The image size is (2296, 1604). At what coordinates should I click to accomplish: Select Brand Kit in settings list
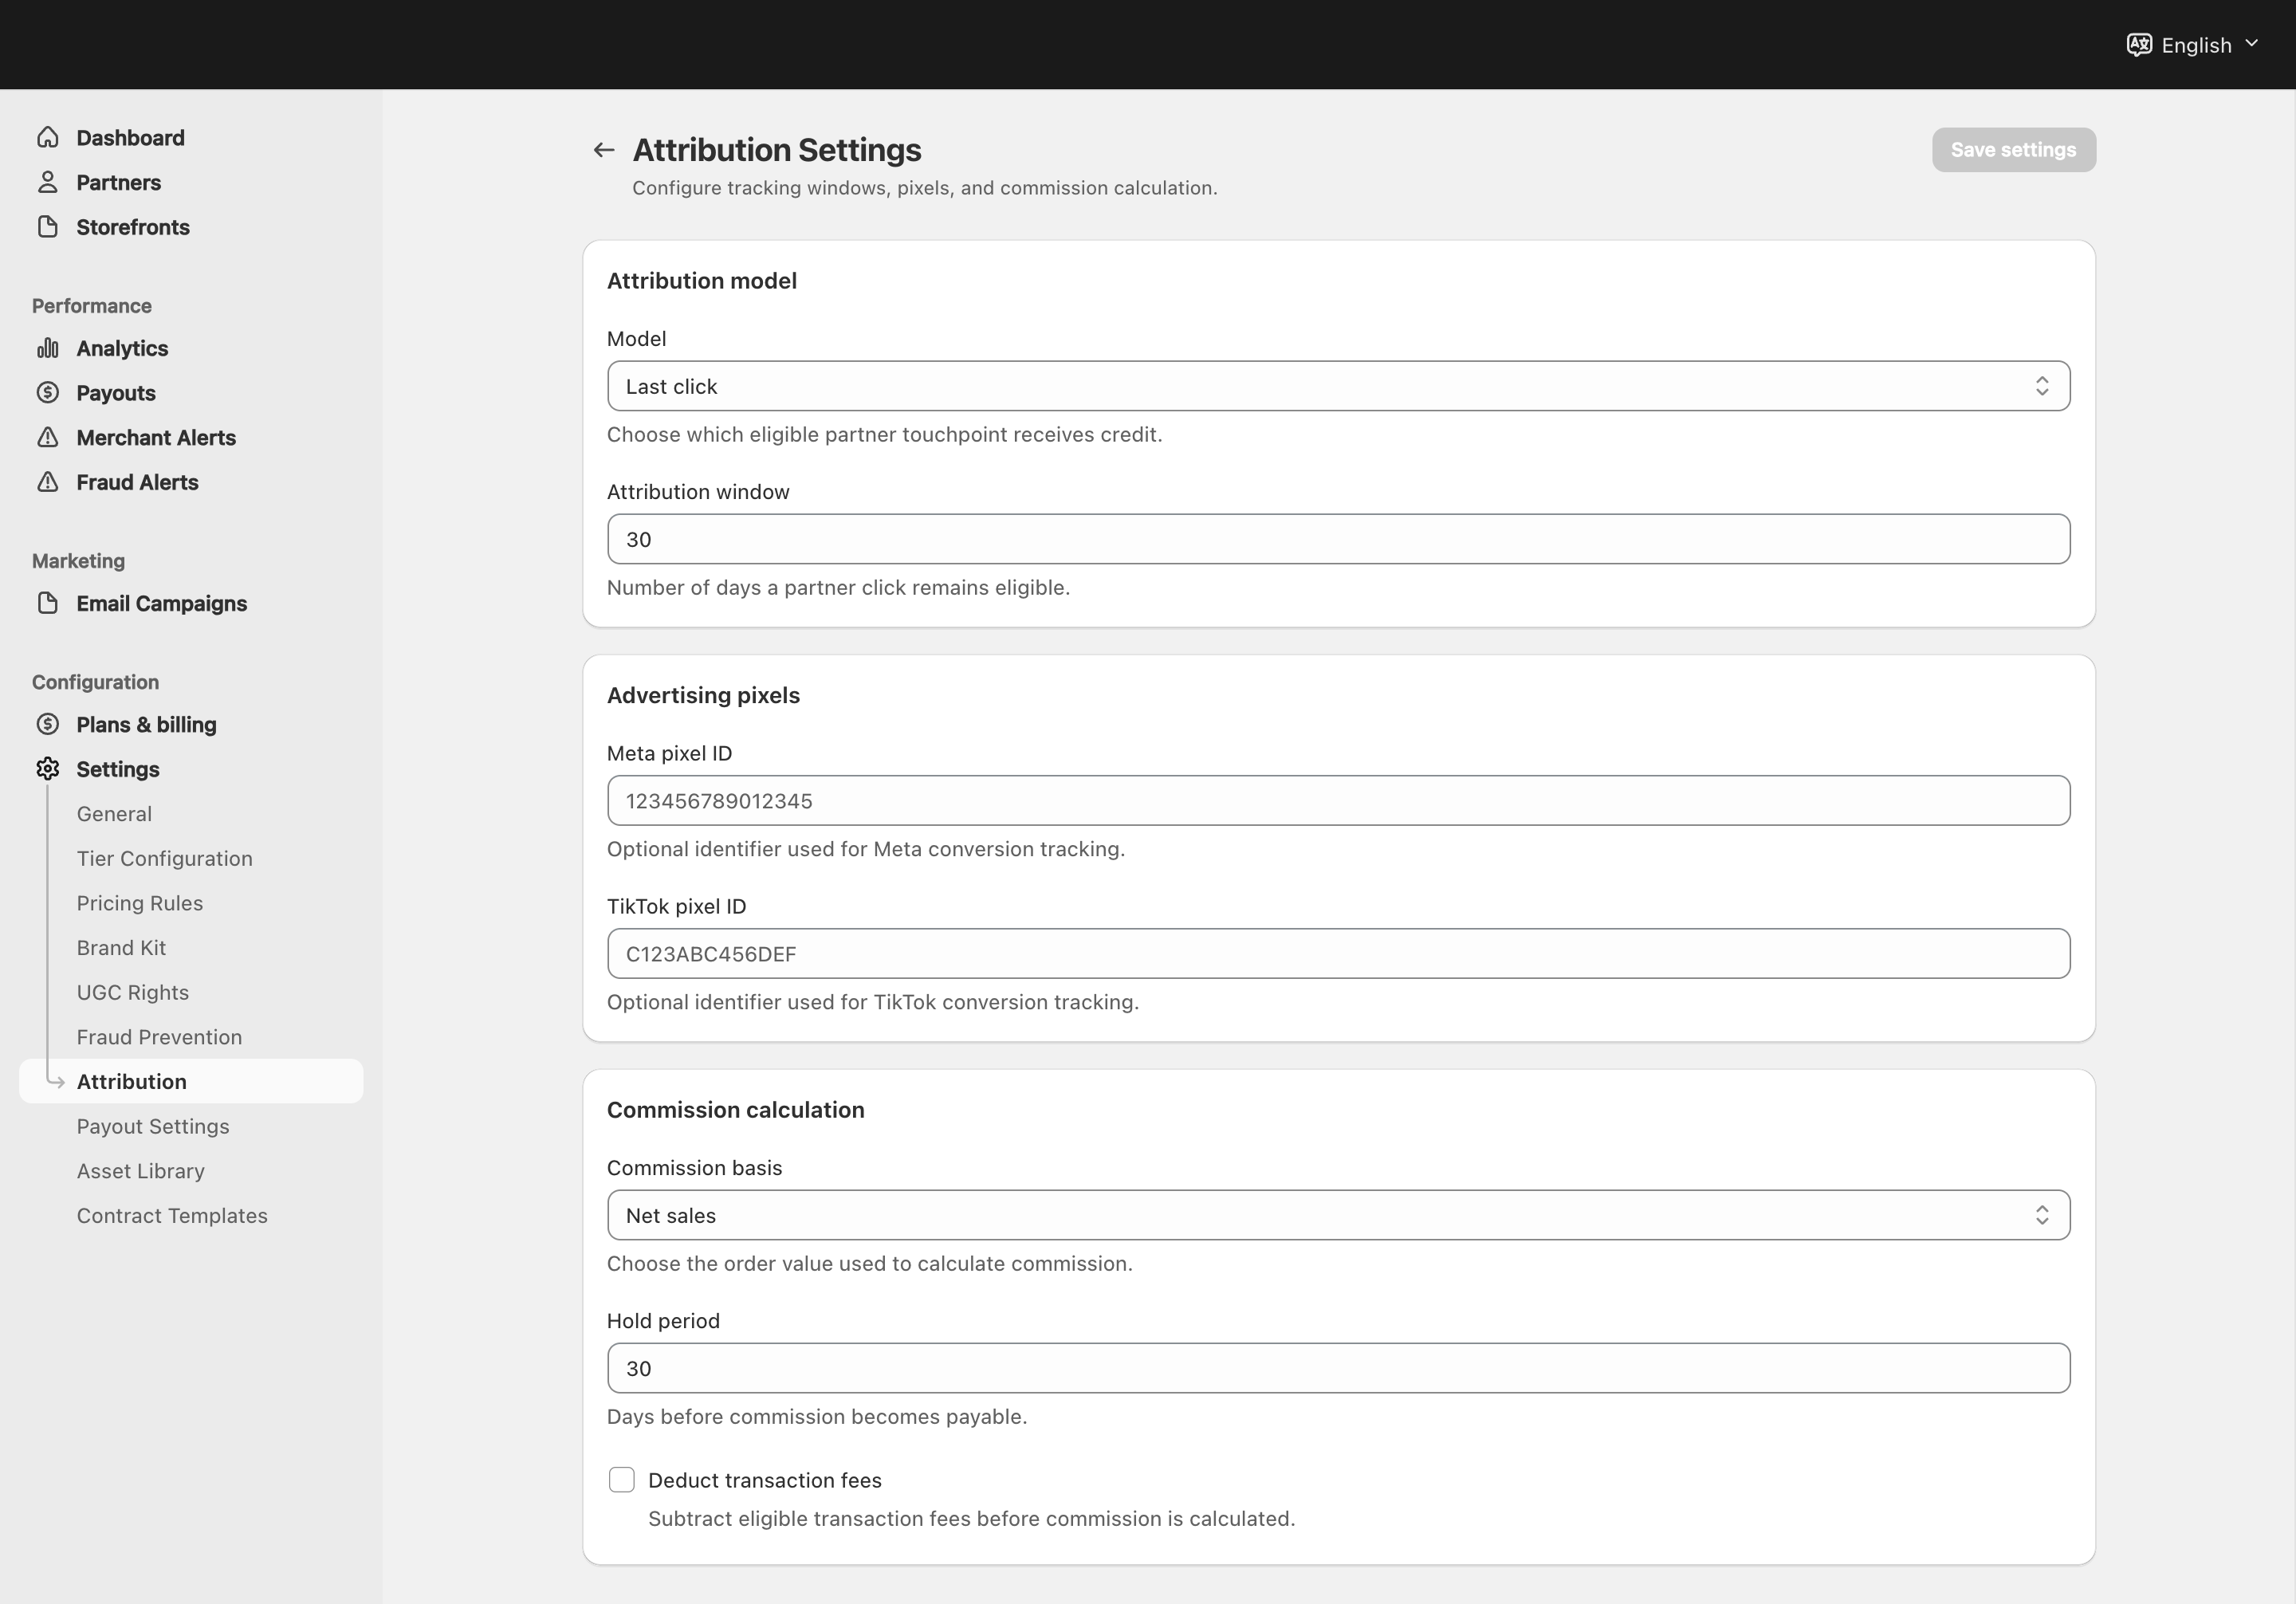pyautogui.click(x=121, y=947)
